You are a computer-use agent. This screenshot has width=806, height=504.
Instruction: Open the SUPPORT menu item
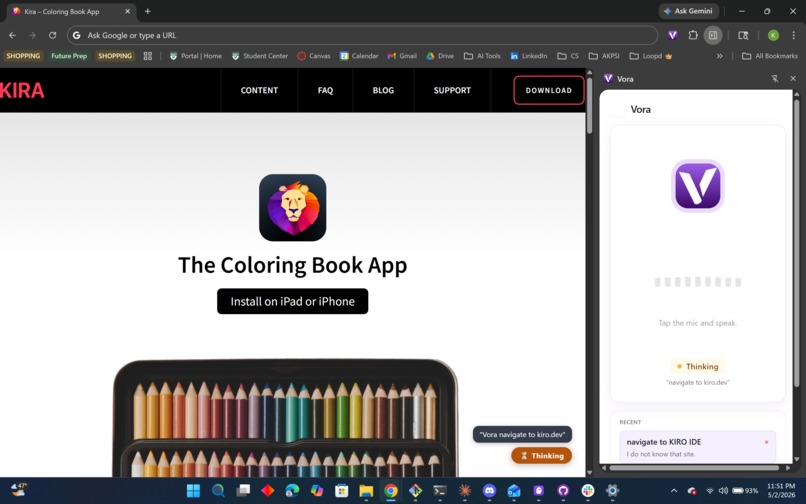point(452,90)
